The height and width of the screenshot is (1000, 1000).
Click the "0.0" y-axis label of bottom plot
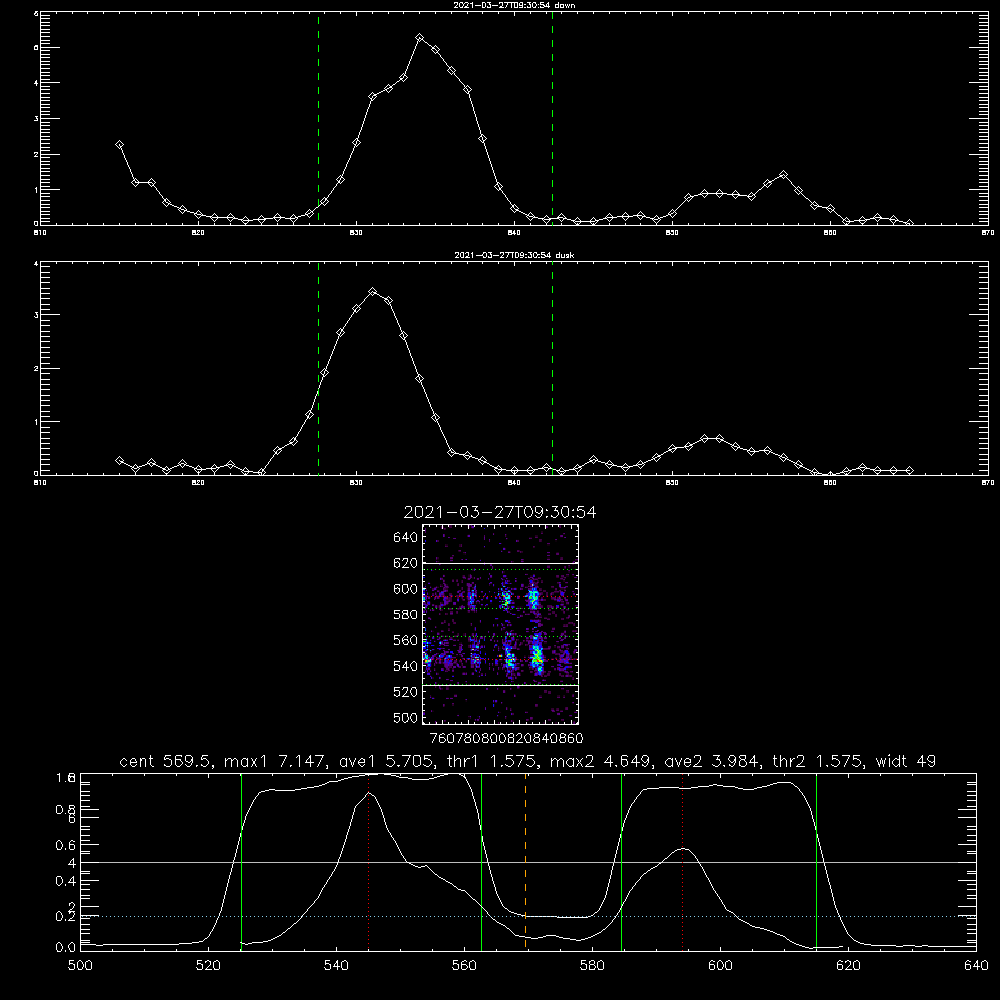[x=65, y=947]
